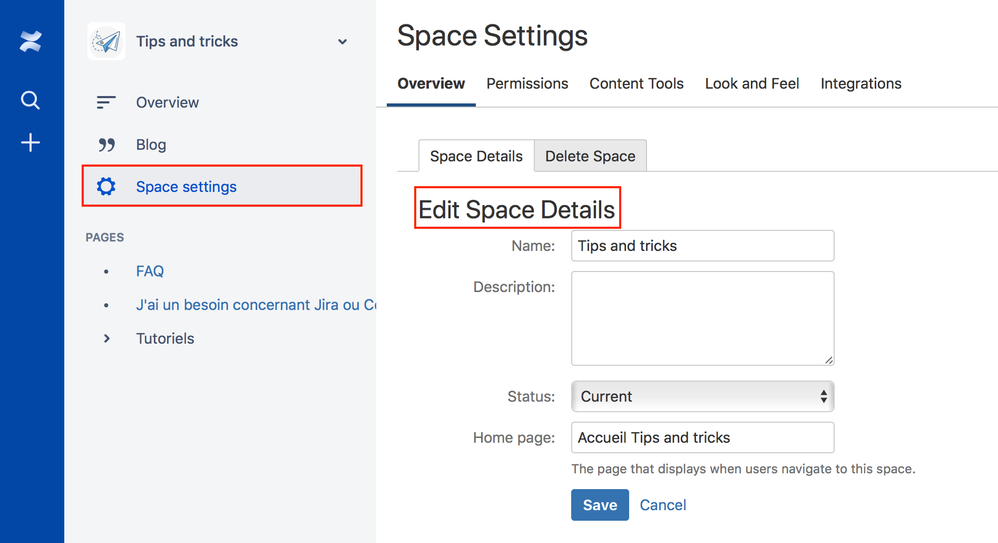This screenshot has width=998, height=543.
Task: Click the Tips and tricks space title
Action: click(186, 41)
